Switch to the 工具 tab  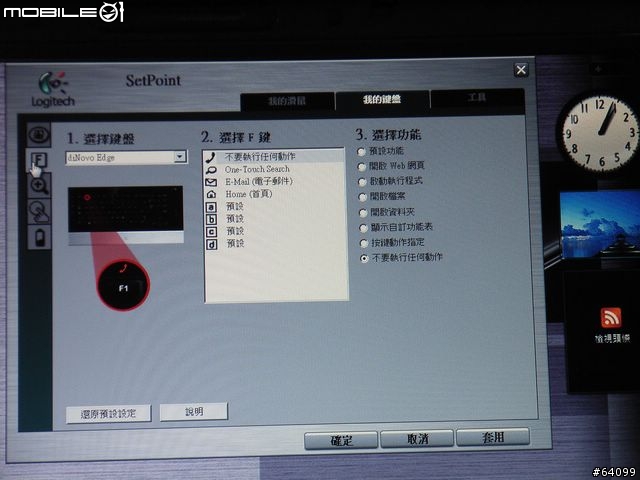click(x=477, y=98)
